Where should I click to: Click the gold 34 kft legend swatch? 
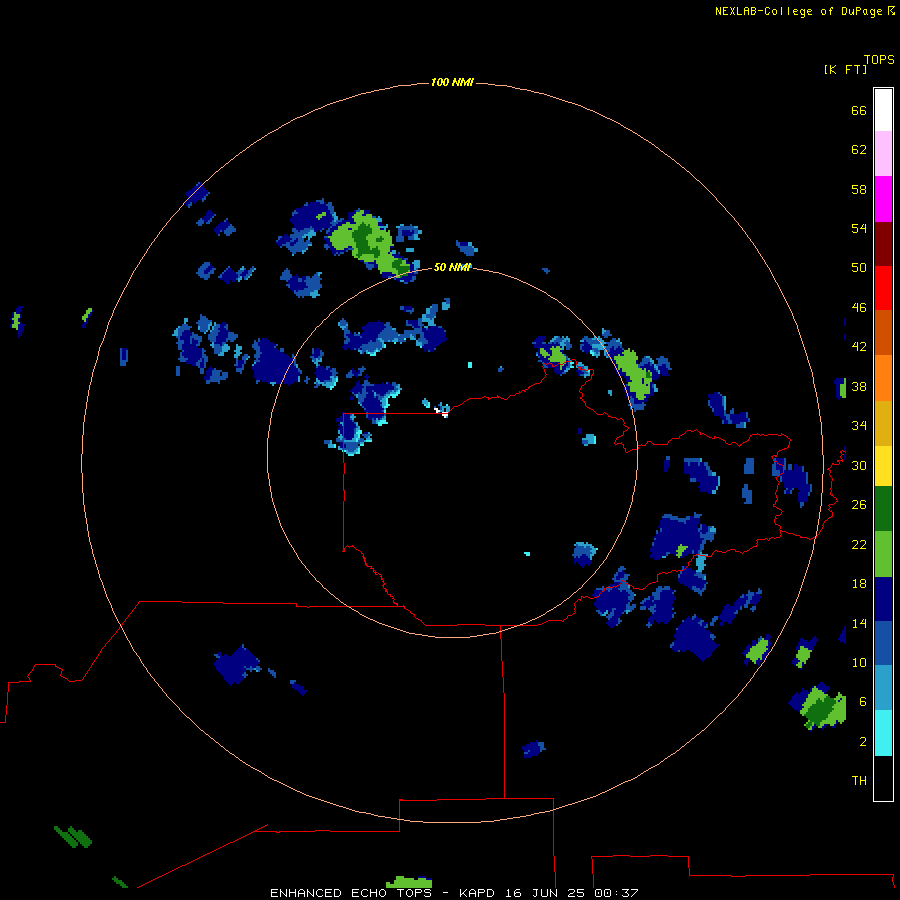coord(883,423)
